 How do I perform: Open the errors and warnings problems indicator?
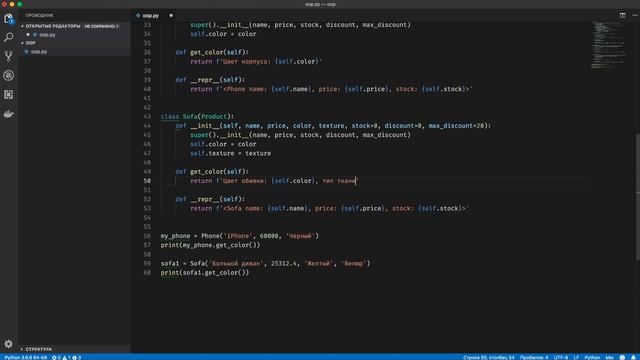(67, 357)
